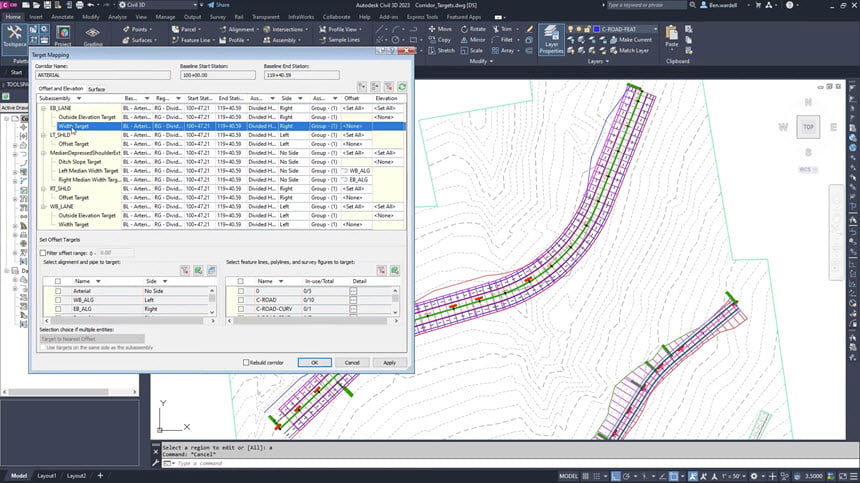Image resolution: width=860 pixels, height=483 pixels.
Task: Click the Autodesk App Store cart icon
Action: coord(759,5)
